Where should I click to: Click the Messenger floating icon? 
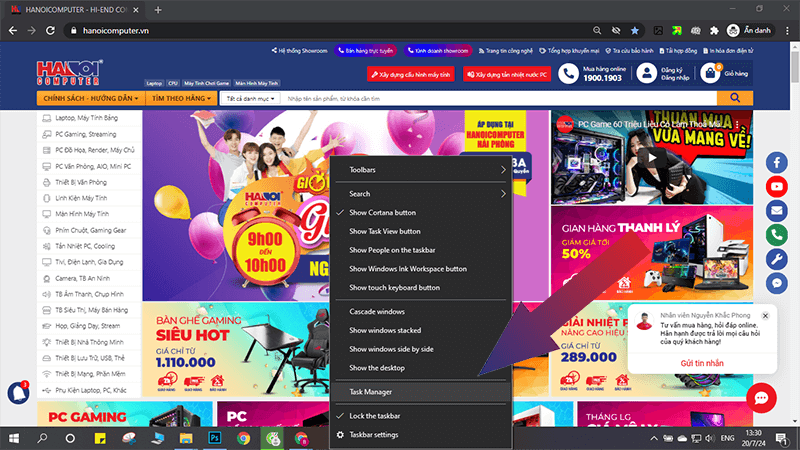777,283
